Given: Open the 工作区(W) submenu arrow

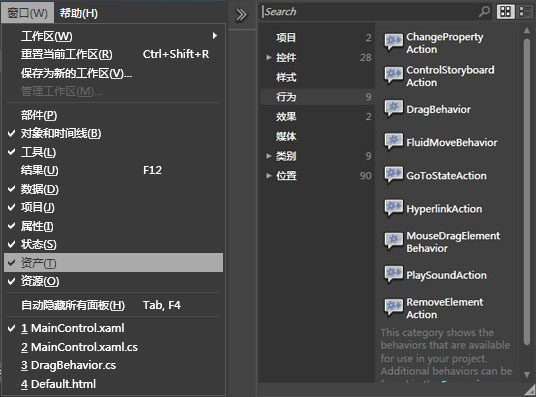Looking at the screenshot, I should [215, 36].
